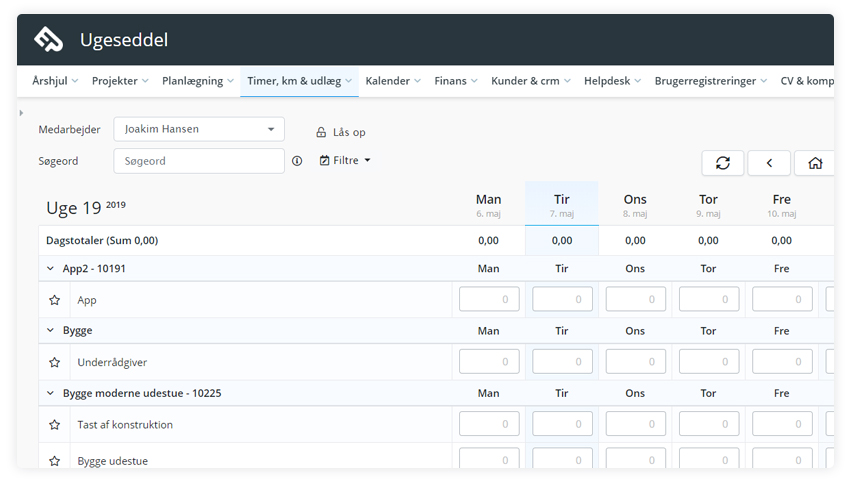Click Underrådgiver Friday hours field

(782, 362)
